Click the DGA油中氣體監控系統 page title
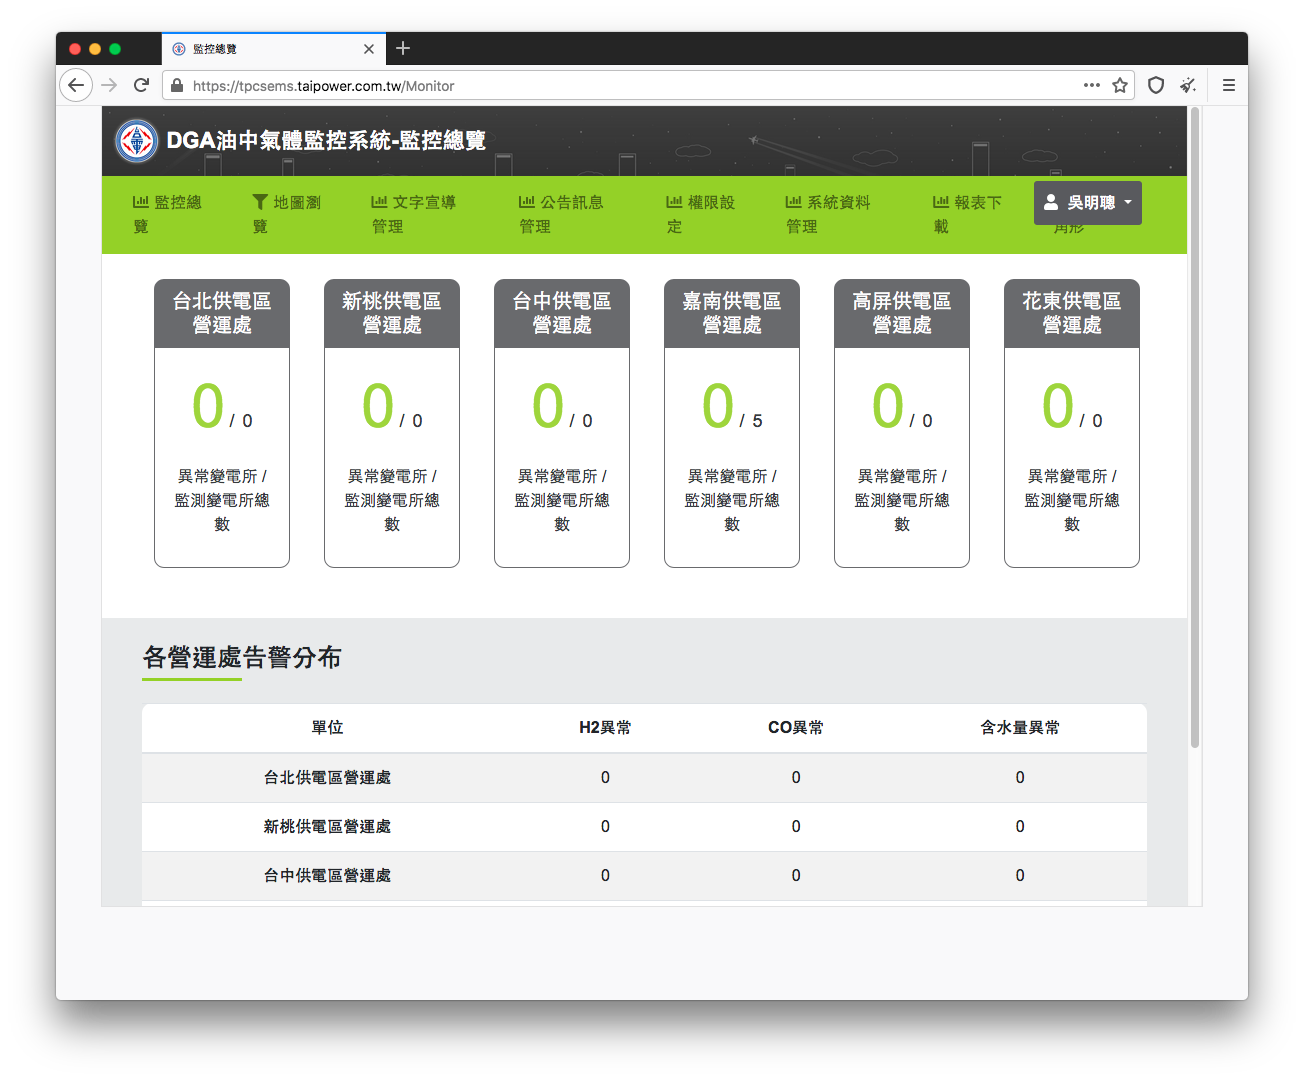The width and height of the screenshot is (1304, 1080). pos(326,141)
